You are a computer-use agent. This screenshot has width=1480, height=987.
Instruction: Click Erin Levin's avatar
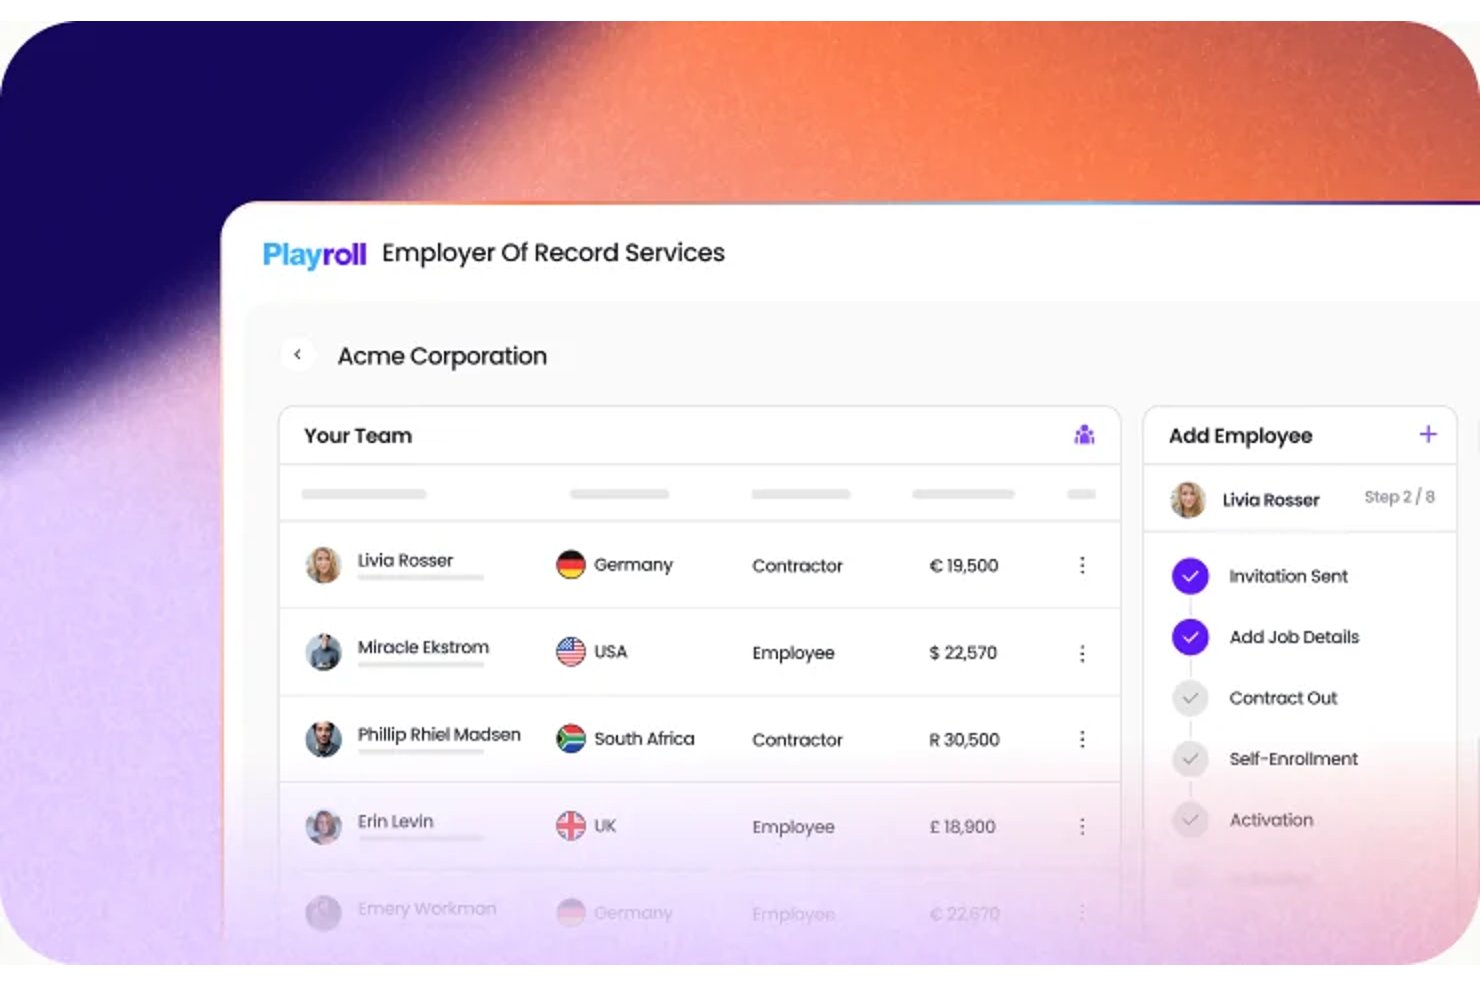323,826
